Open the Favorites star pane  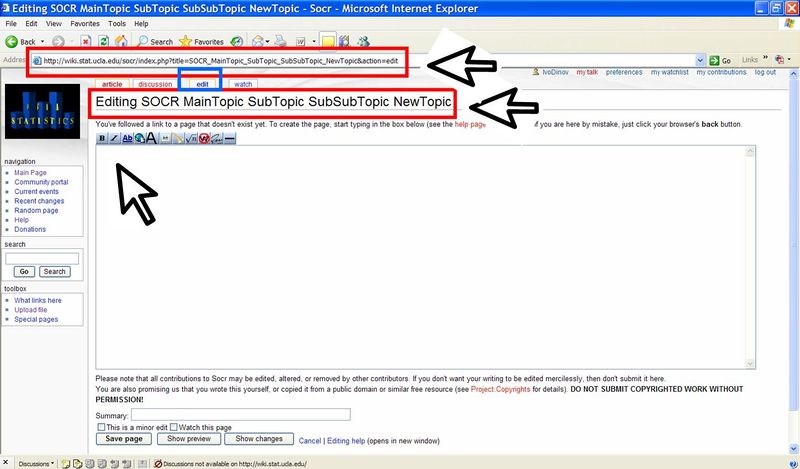(202, 42)
